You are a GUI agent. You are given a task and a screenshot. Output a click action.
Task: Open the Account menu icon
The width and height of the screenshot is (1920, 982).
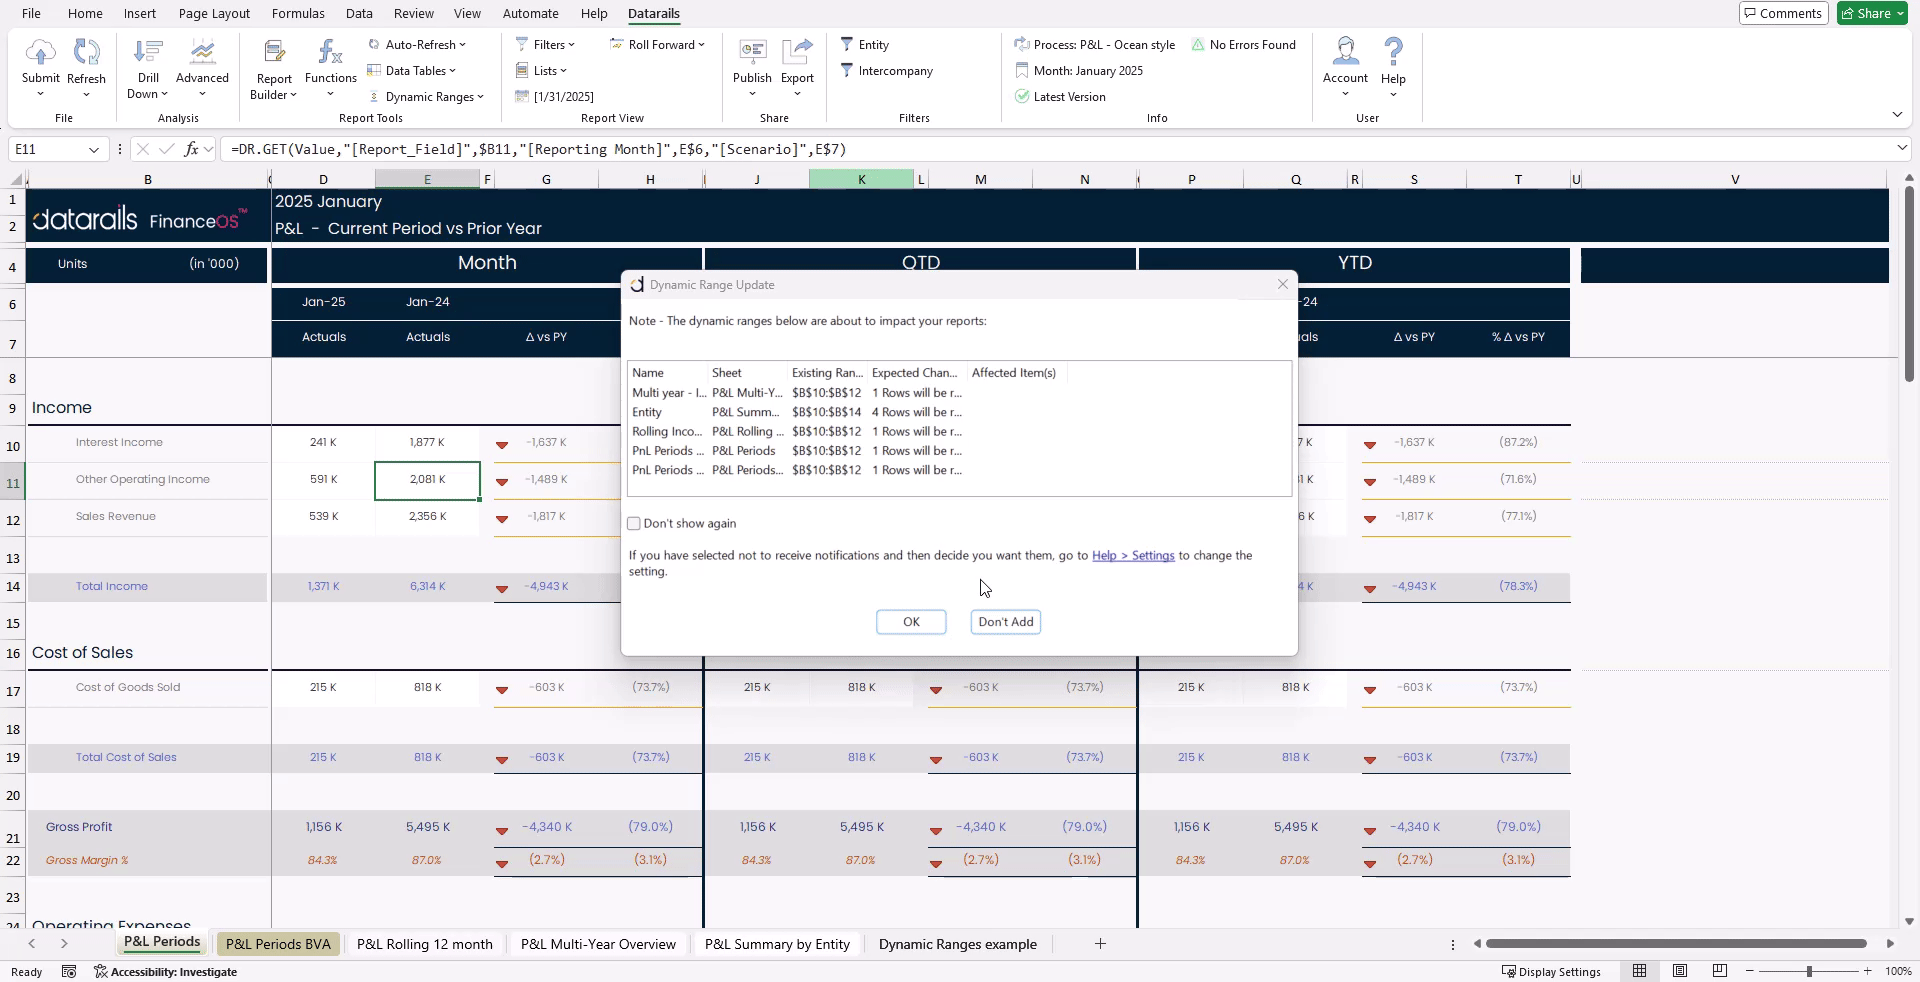pos(1345,53)
